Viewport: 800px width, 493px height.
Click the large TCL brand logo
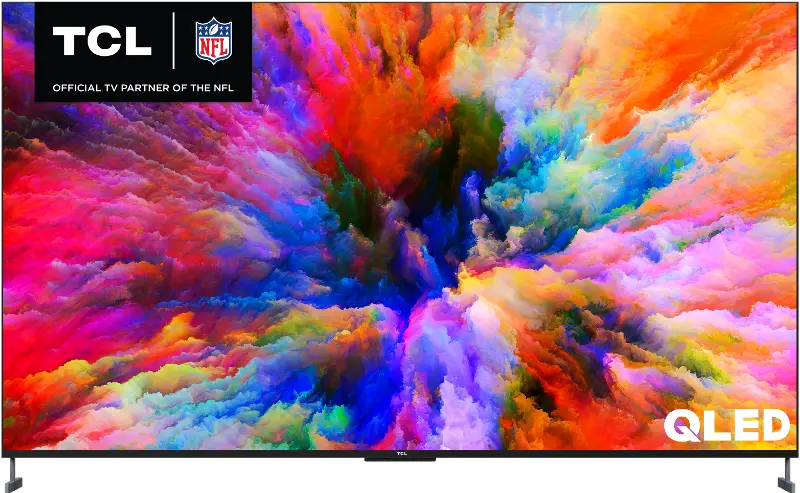point(102,41)
